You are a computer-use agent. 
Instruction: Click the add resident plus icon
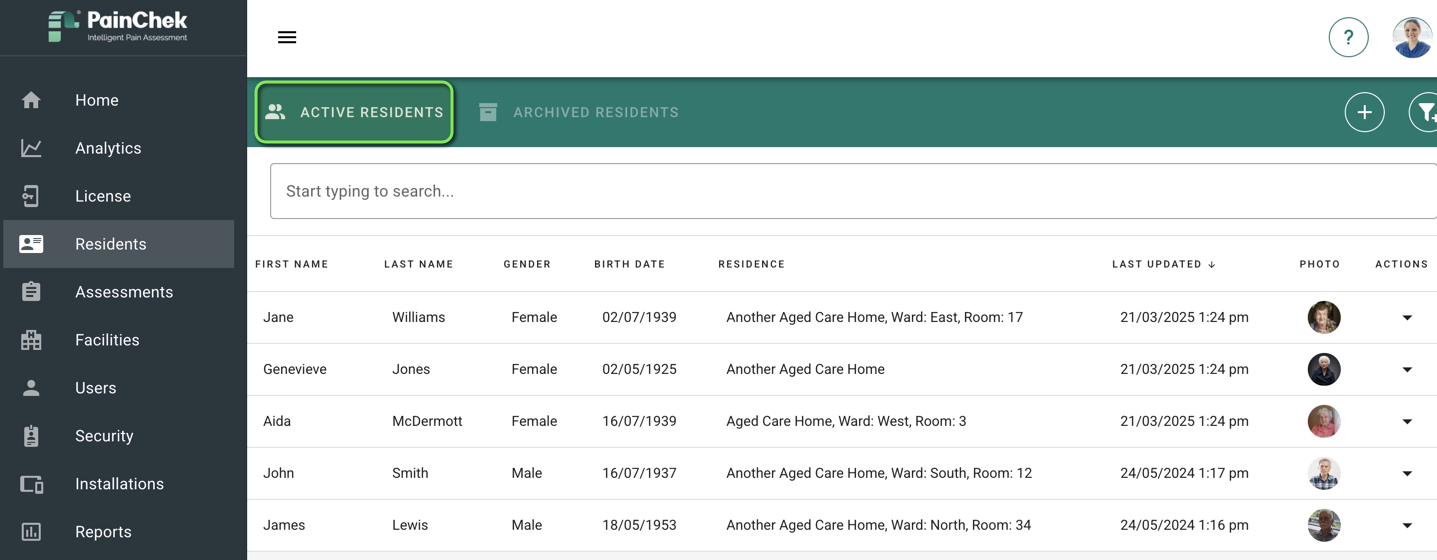pos(1364,112)
